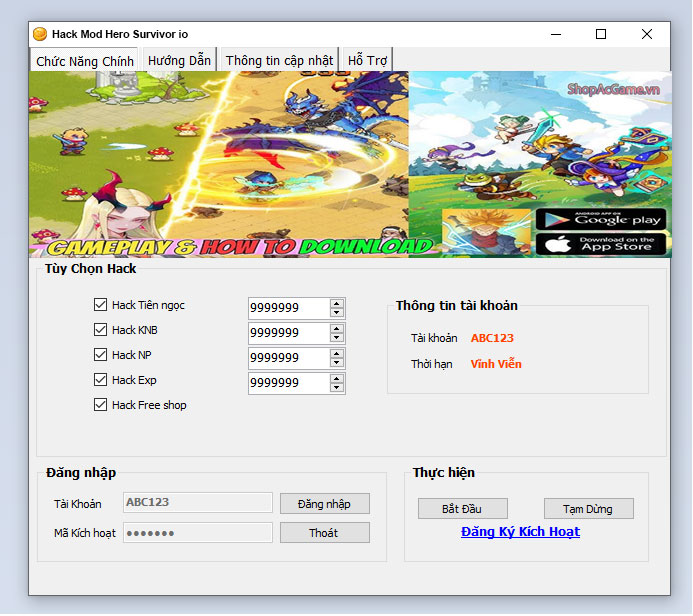Toggle the Hack KNB checkbox

click(x=100, y=330)
